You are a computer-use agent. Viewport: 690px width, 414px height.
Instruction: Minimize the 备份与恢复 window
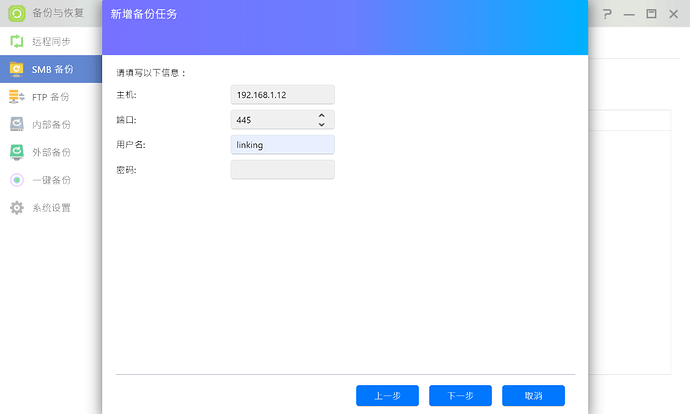pos(627,15)
